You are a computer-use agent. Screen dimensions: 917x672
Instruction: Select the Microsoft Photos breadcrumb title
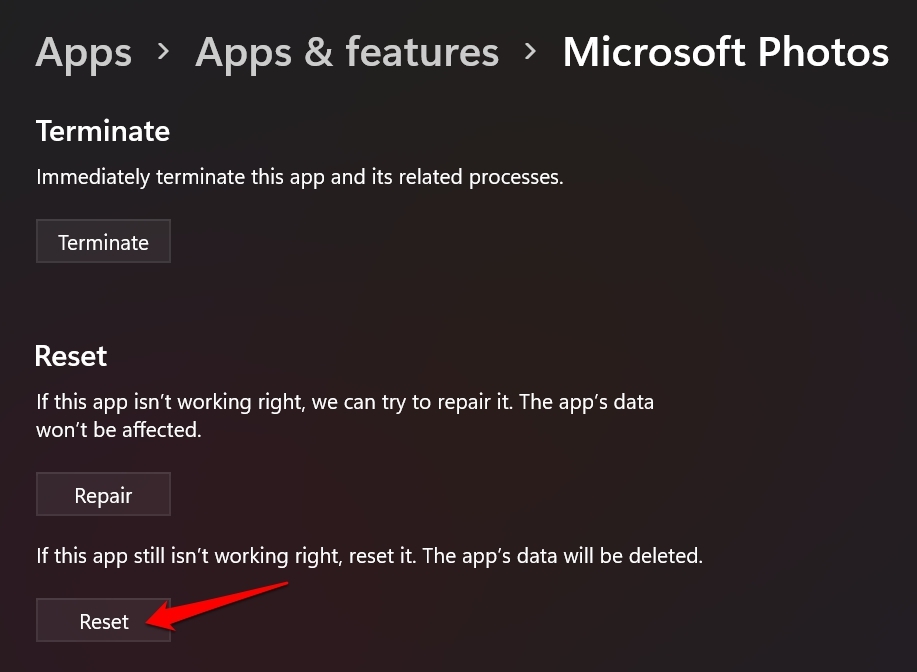coord(725,52)
